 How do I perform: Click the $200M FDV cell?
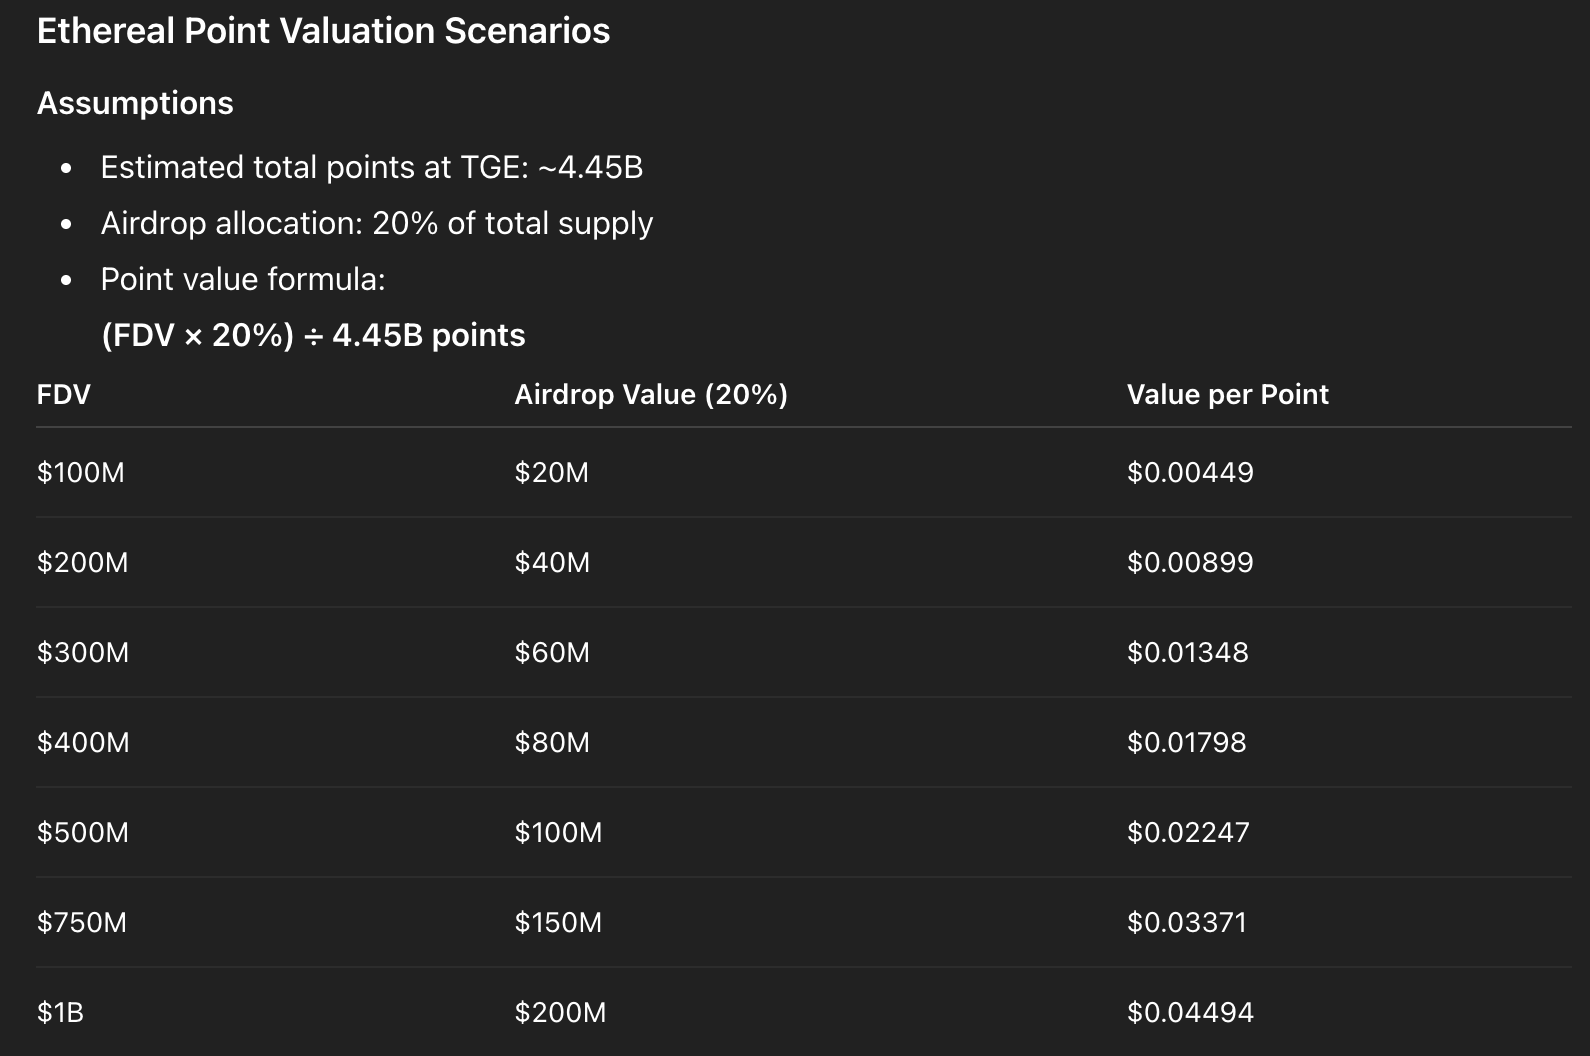pos(83,562)
